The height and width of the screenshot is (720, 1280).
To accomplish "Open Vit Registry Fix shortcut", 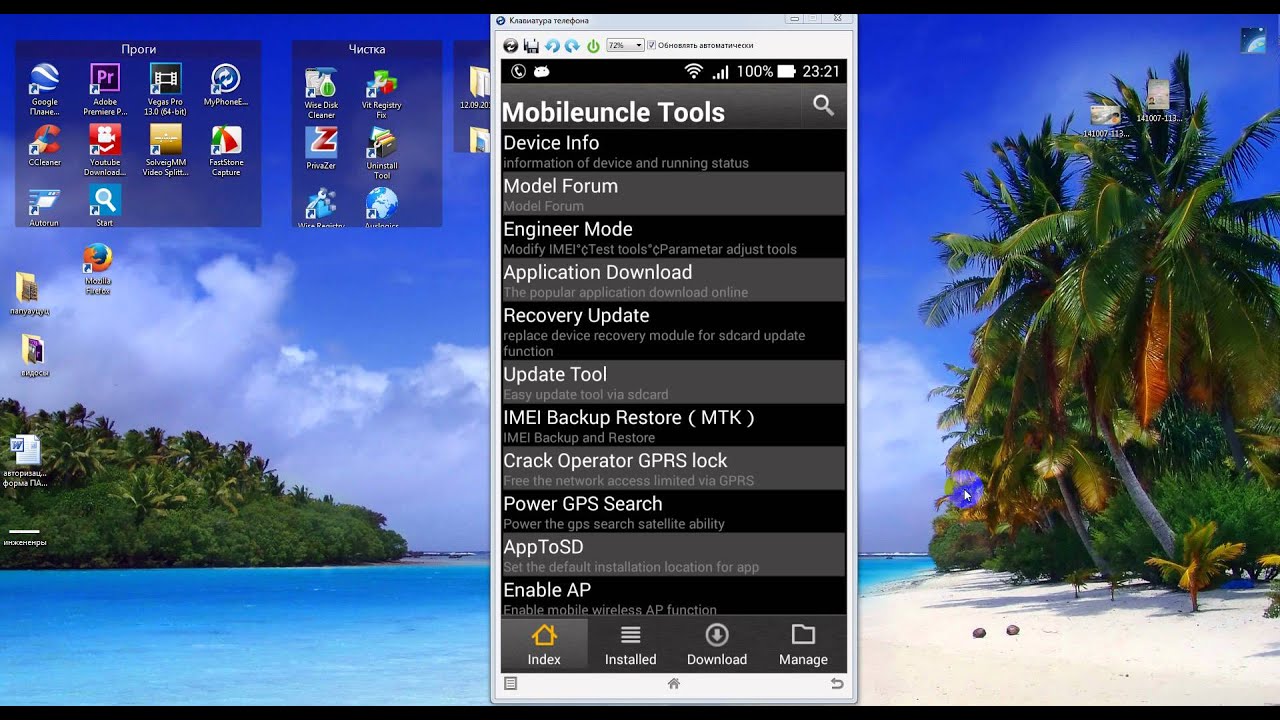I will click(382, 94).
